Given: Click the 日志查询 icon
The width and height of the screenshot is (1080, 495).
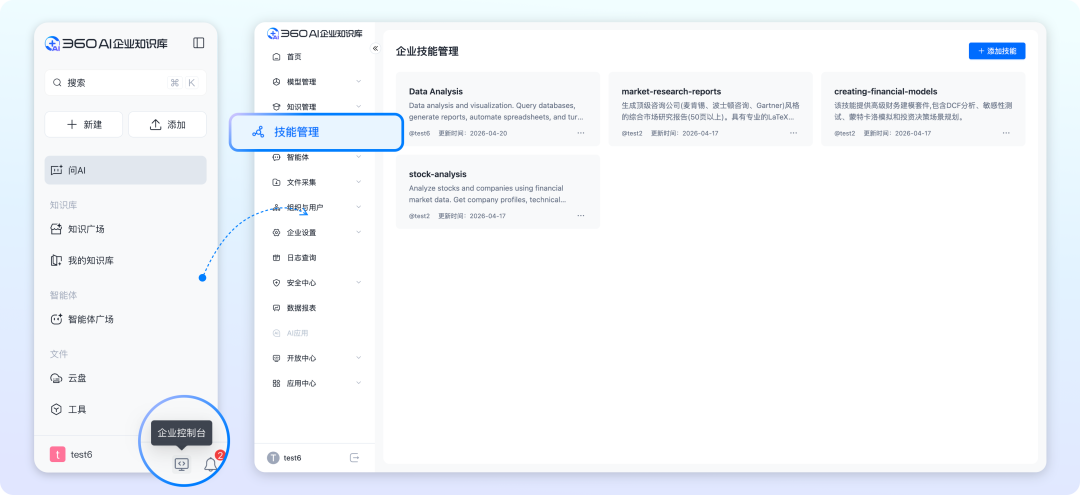Looking at the screenshot, I should (x=276, y=257).
